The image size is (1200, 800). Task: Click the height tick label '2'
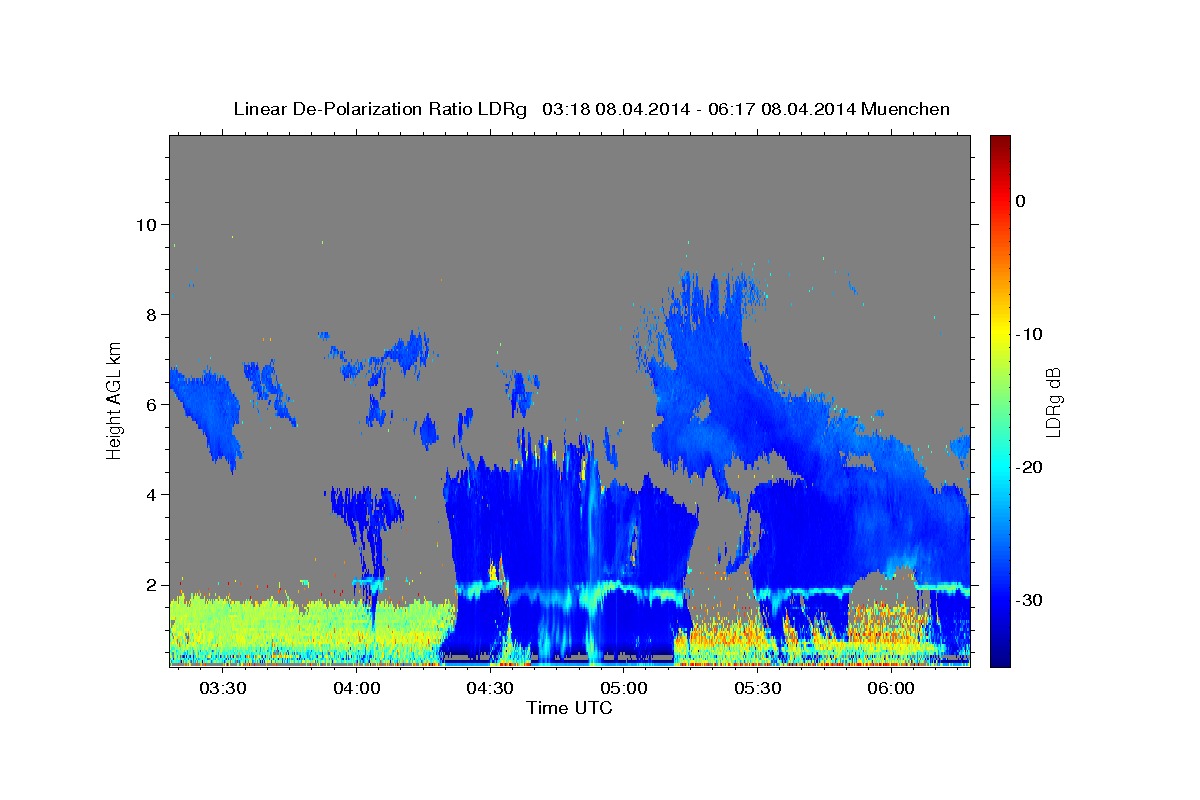tap(150, 584)
